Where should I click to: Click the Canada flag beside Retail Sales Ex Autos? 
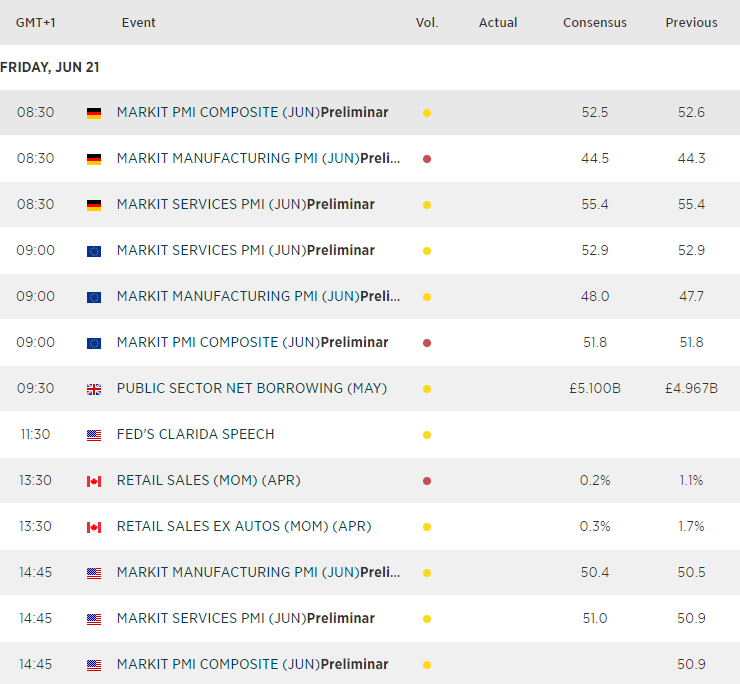(94, 527)
